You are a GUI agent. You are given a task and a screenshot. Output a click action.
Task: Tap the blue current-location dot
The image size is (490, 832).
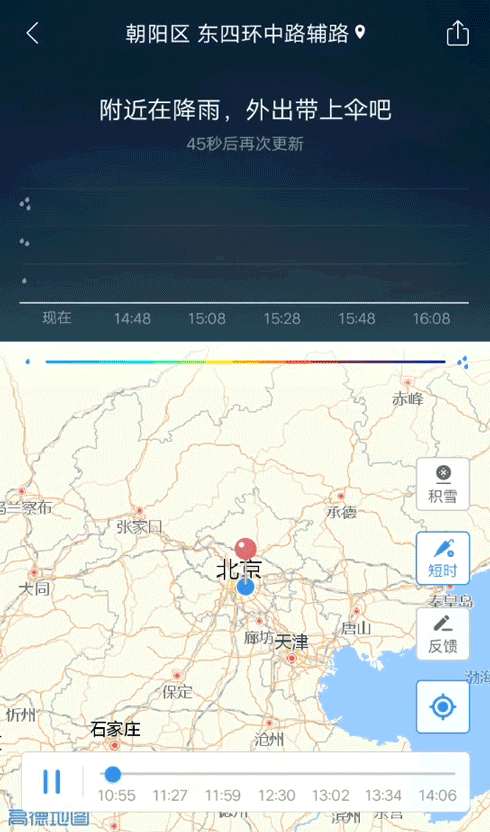[245, 587]
